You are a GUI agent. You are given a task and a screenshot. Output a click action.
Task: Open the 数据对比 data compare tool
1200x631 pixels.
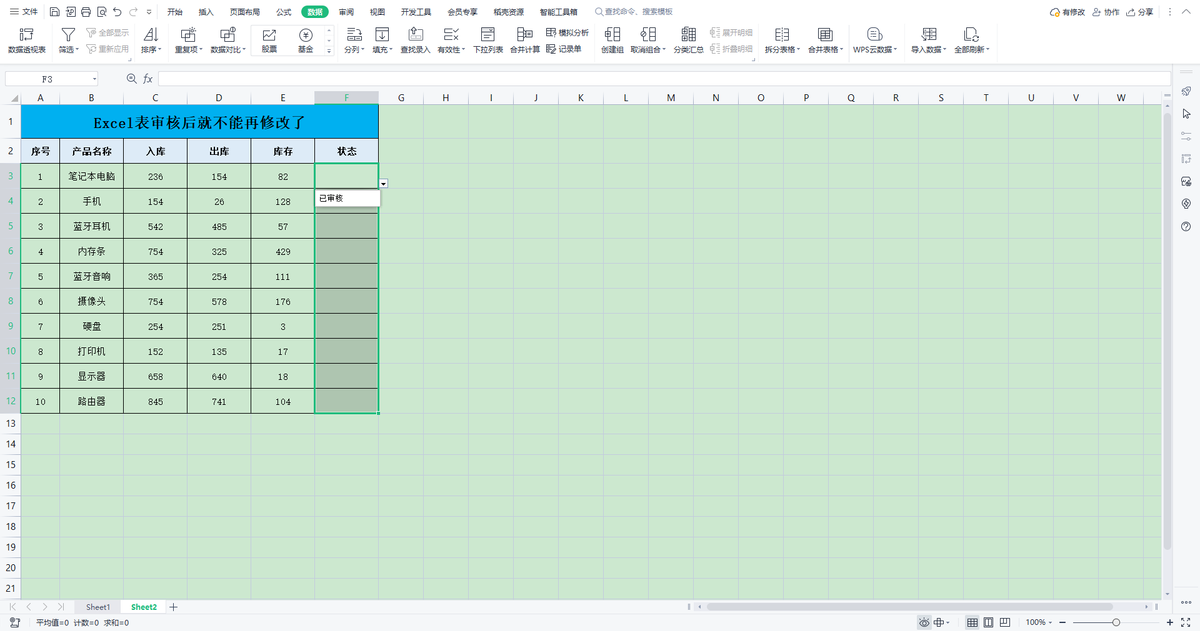(x=226, y=41)
